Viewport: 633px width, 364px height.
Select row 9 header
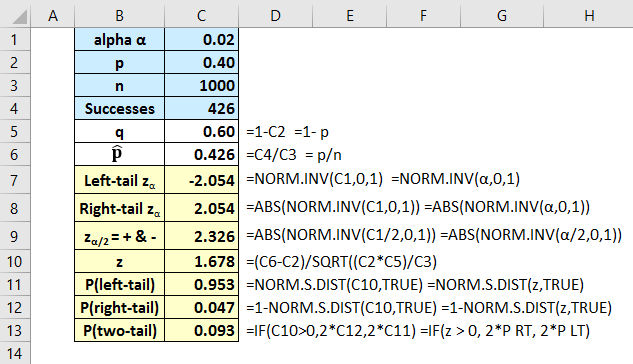pyautogui.click(x=15, y=236)
